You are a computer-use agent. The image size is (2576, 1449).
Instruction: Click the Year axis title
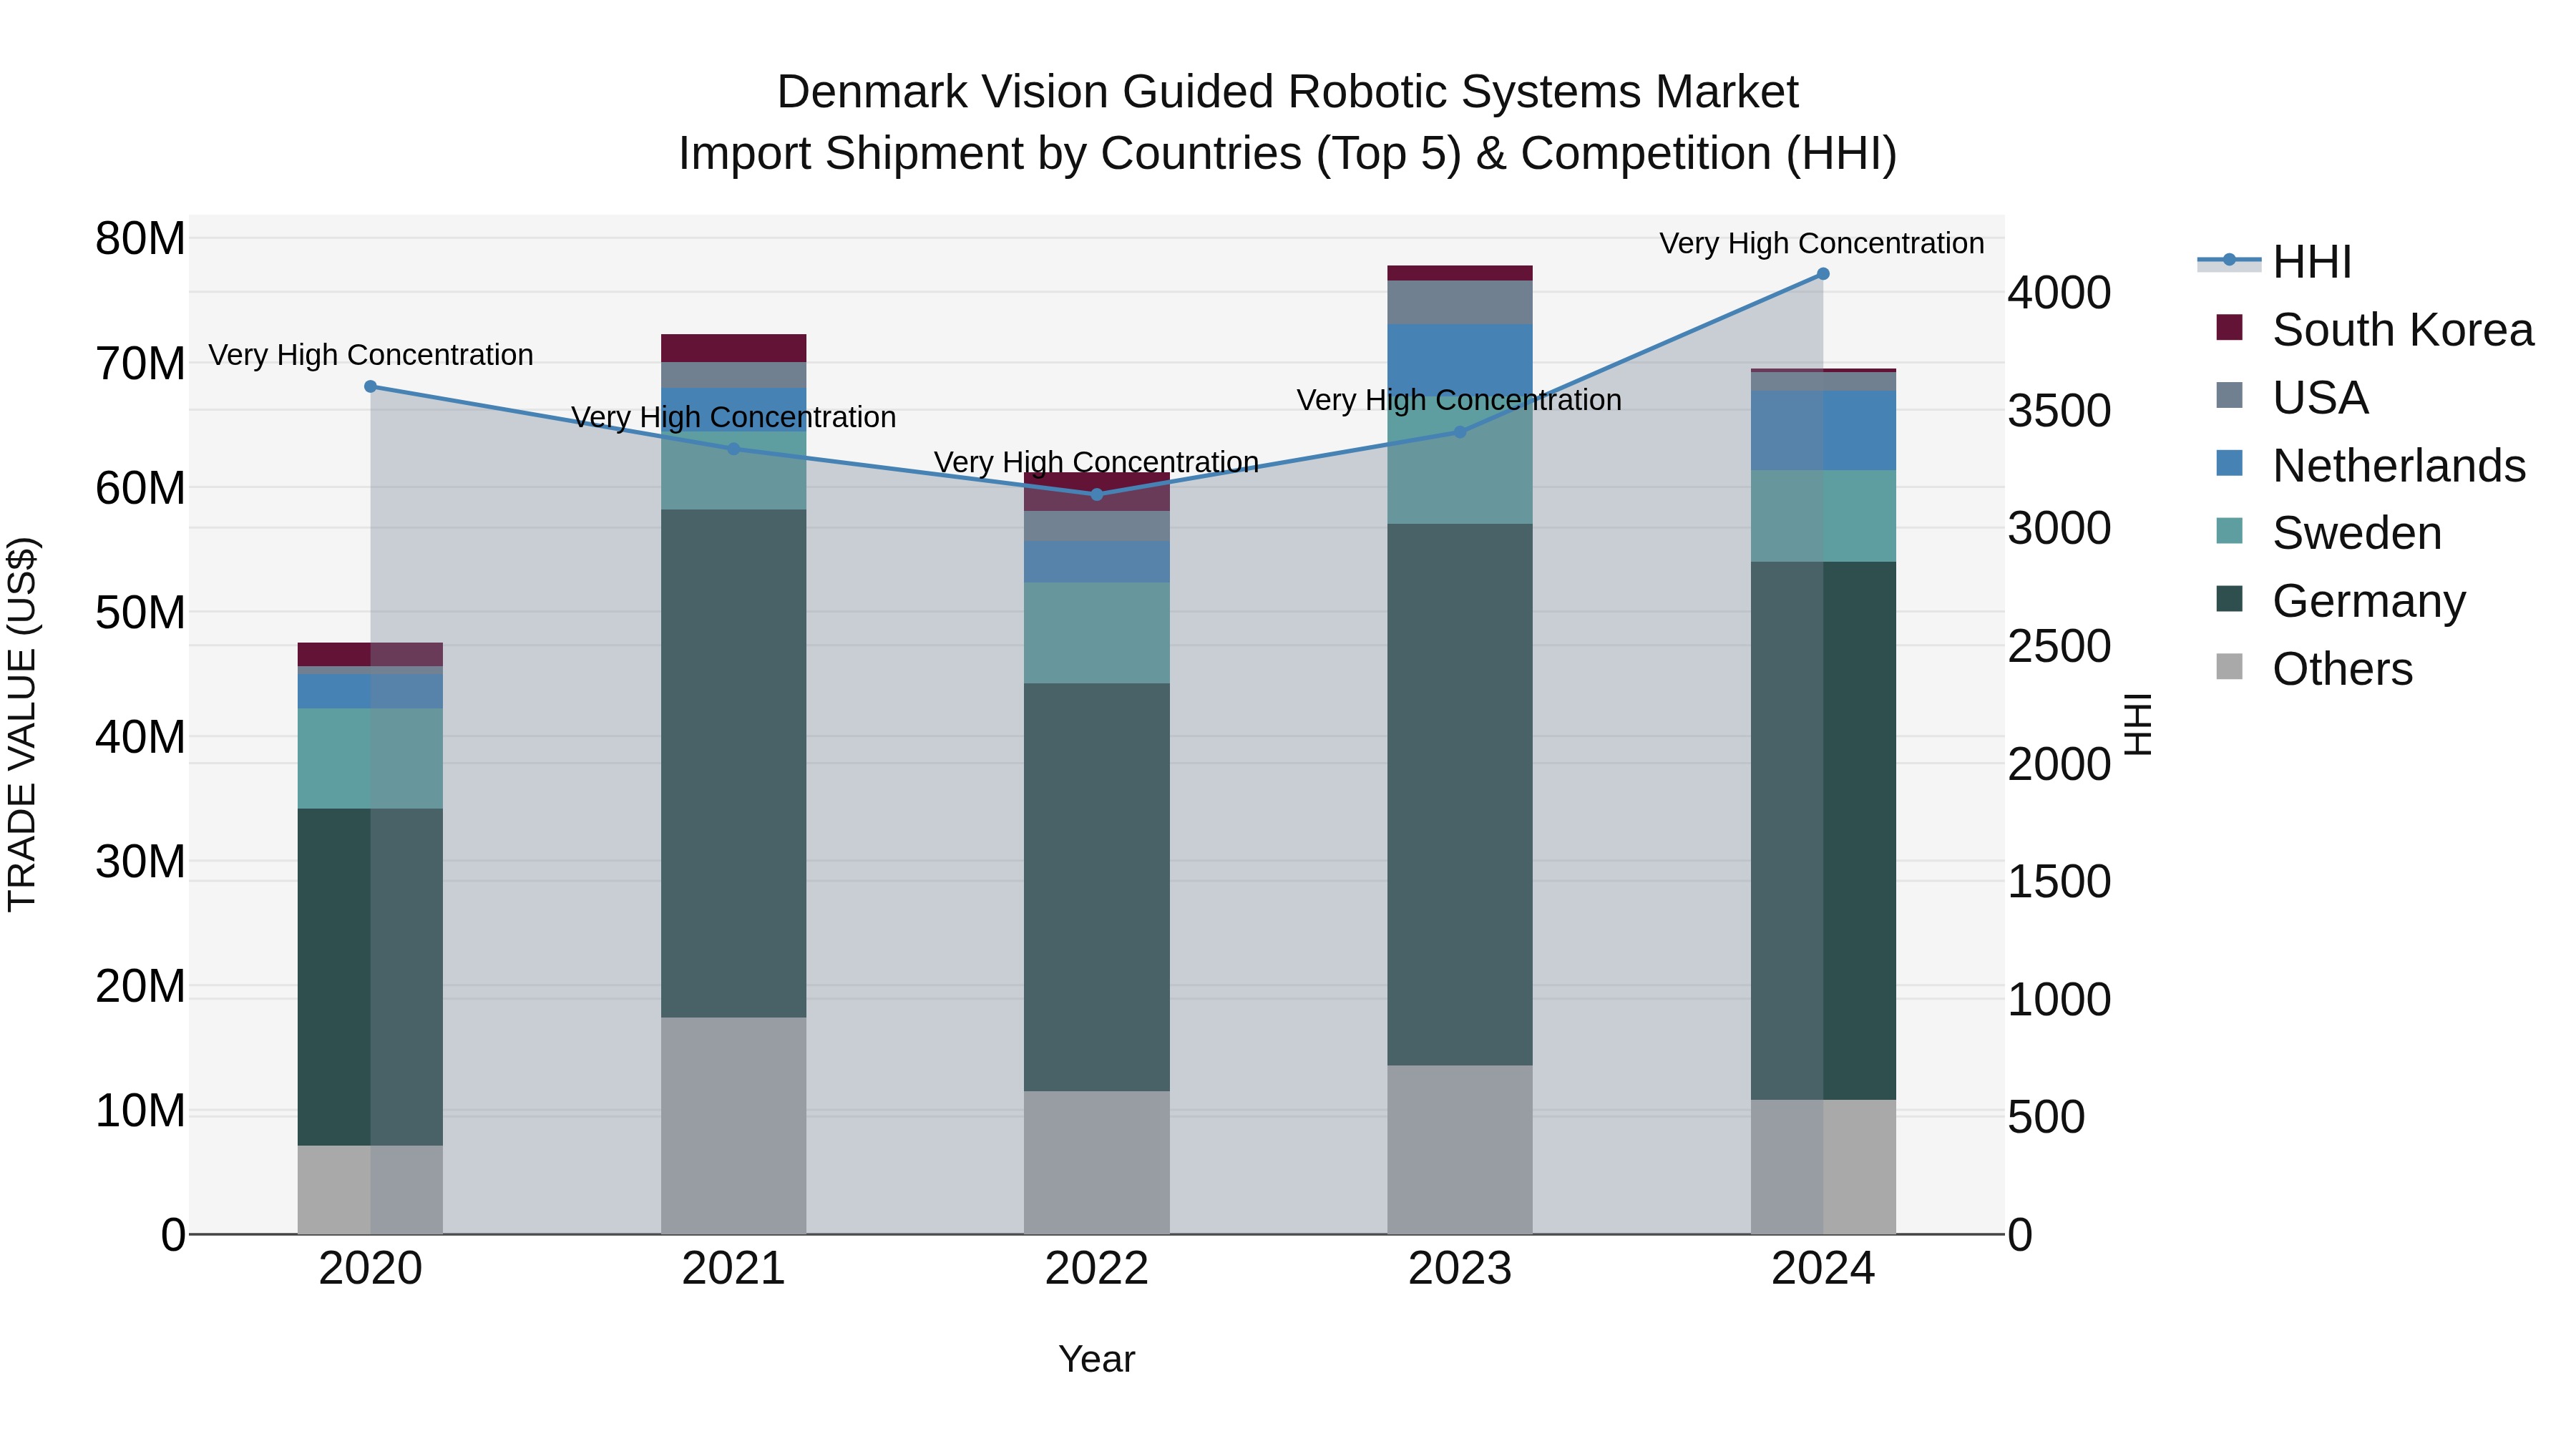(1096, 1359)
